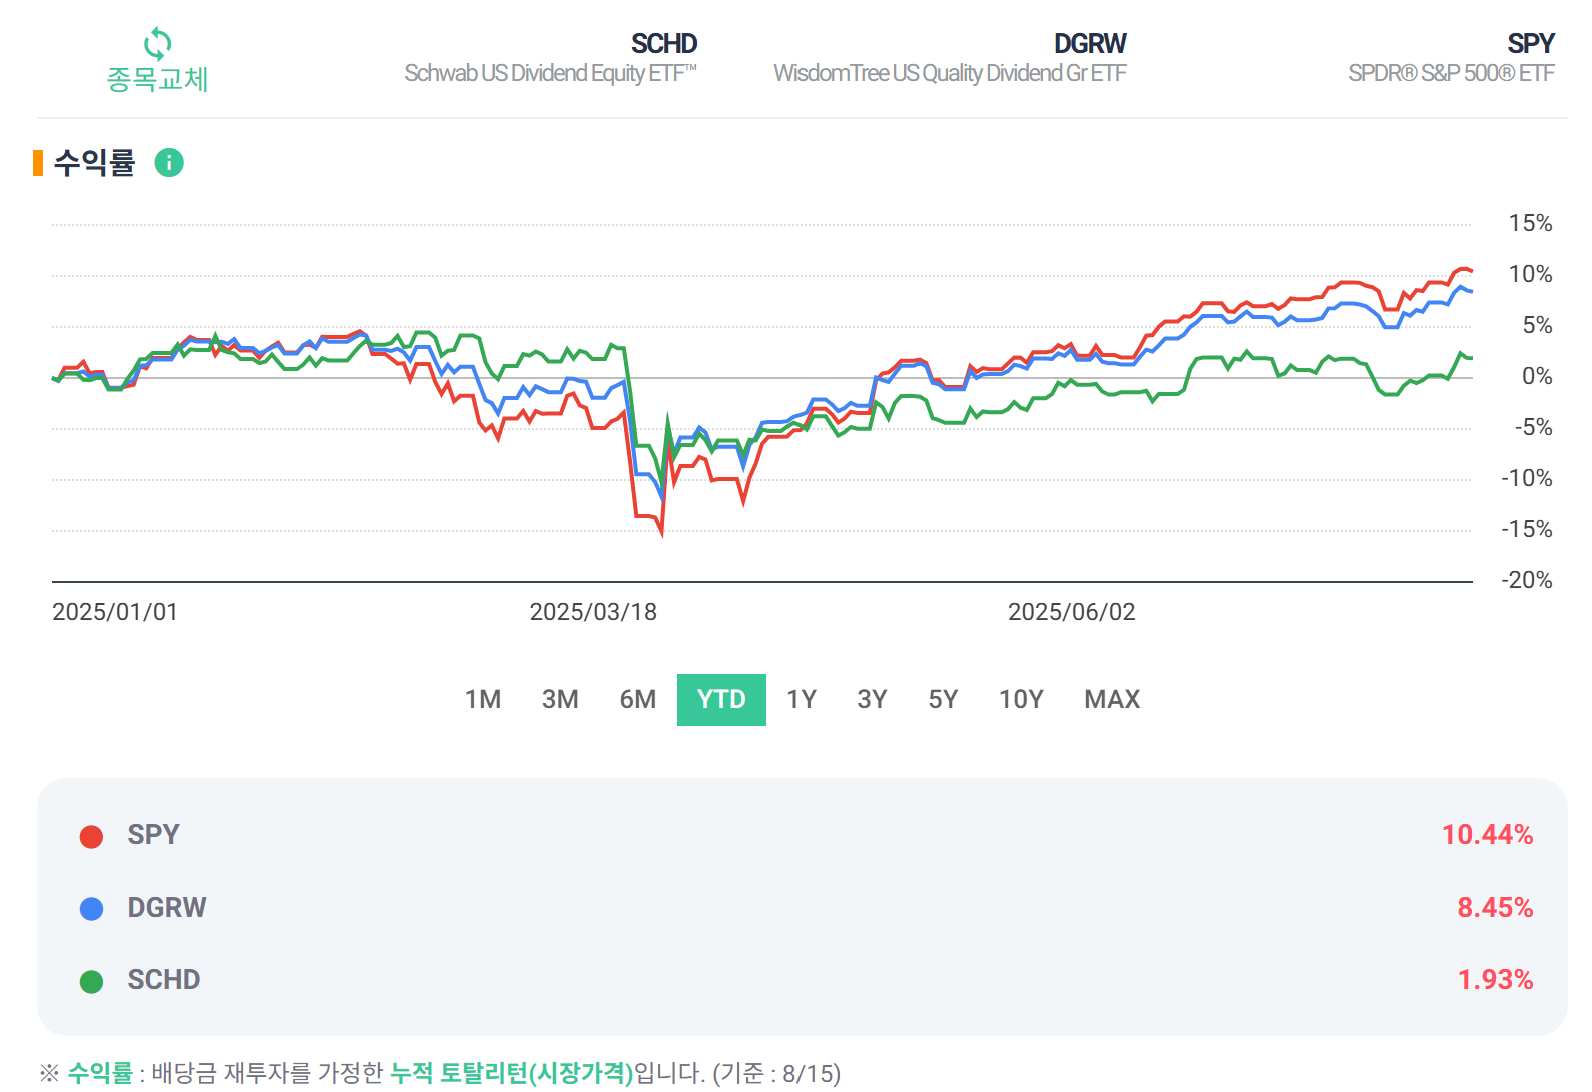Click the green SCHD legend dot

tap(91, 981)
